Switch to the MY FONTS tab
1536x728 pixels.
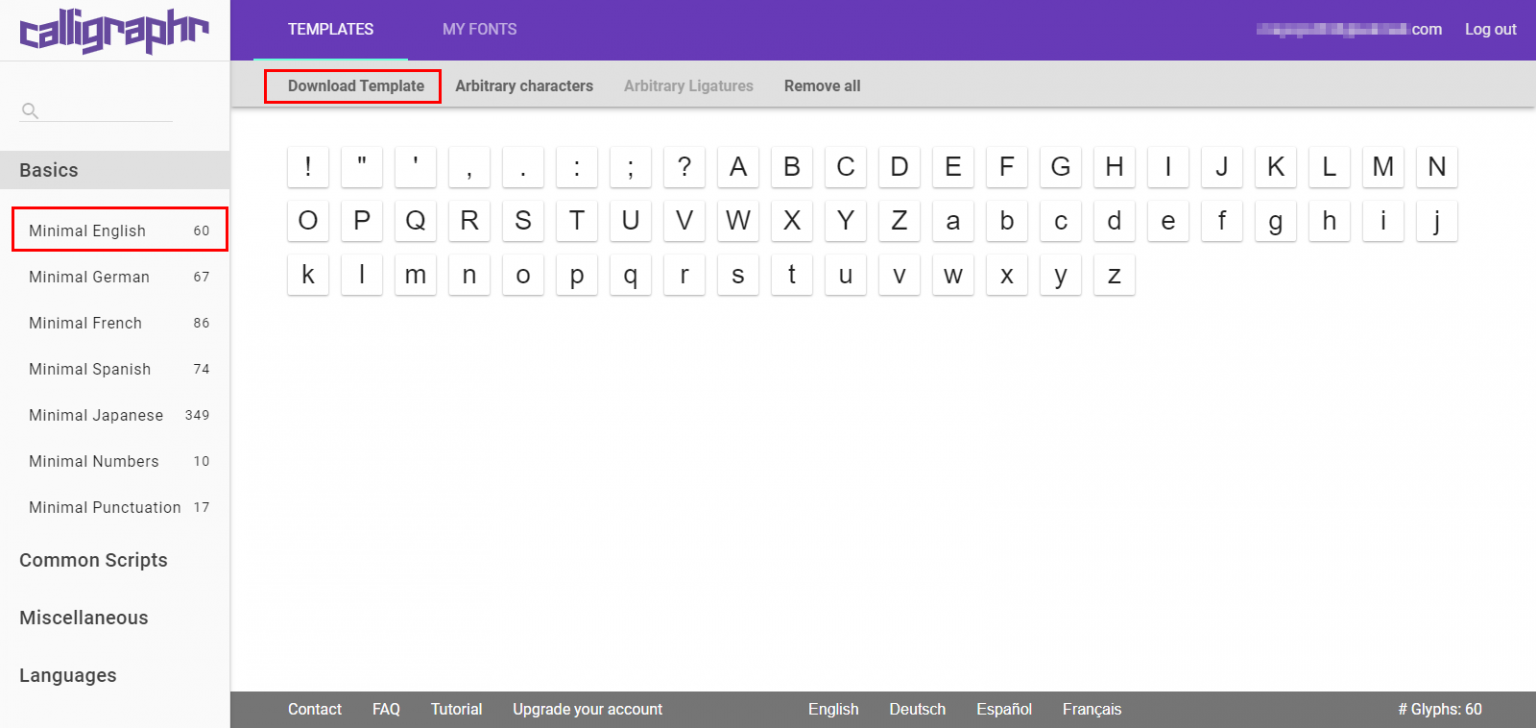point(479,29)
